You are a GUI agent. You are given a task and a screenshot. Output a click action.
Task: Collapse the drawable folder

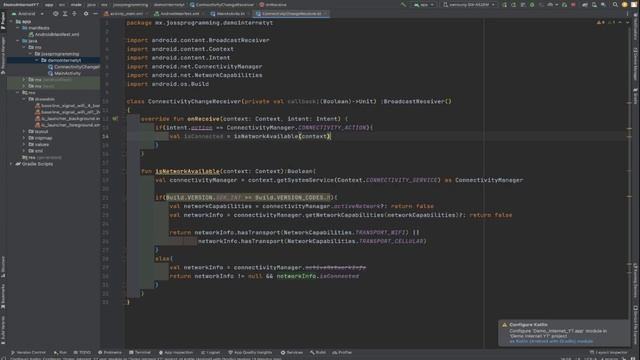pyautogui.click(x=24, y=99)
